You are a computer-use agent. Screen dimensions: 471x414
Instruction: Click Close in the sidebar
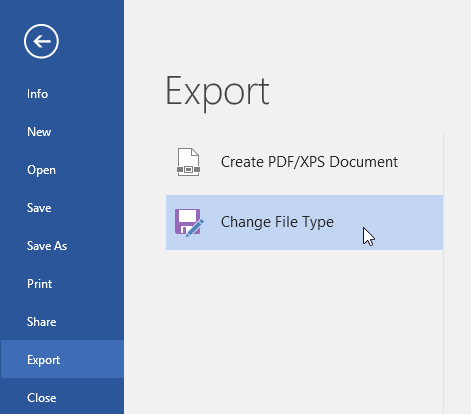tap(42, 398)
